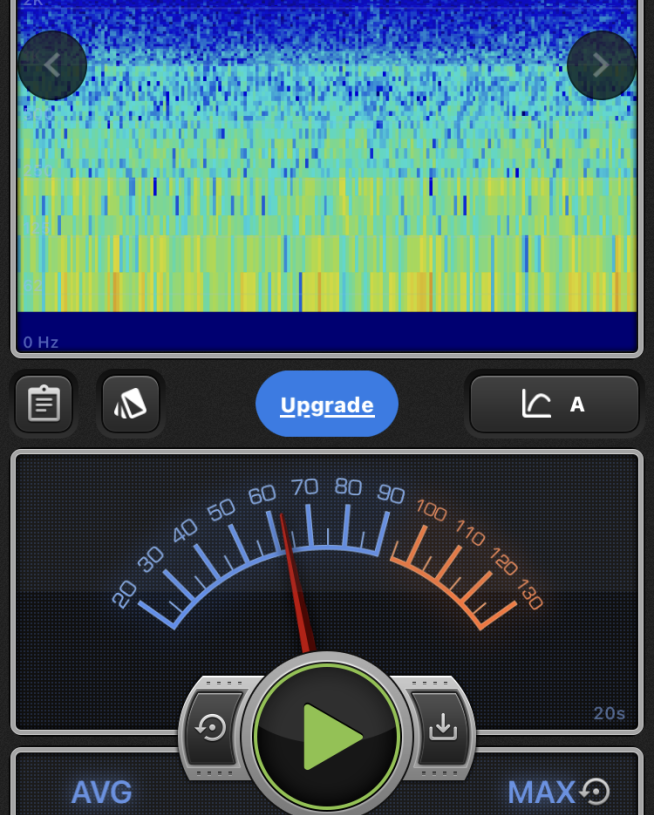This screenshot has height=815, width=654.
Task: Tap the right arrow on the spectrogram
Action: 600,65
